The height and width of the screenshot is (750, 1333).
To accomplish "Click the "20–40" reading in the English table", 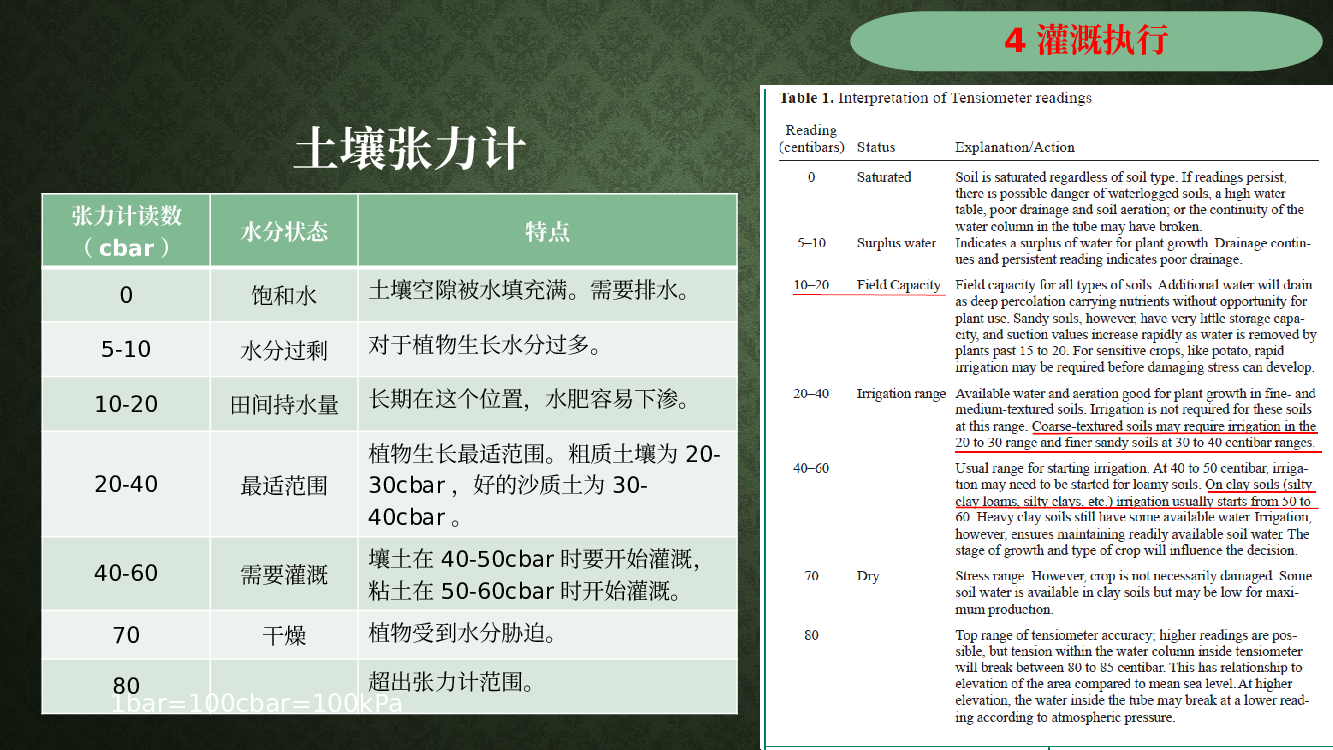I will [811, 393].
